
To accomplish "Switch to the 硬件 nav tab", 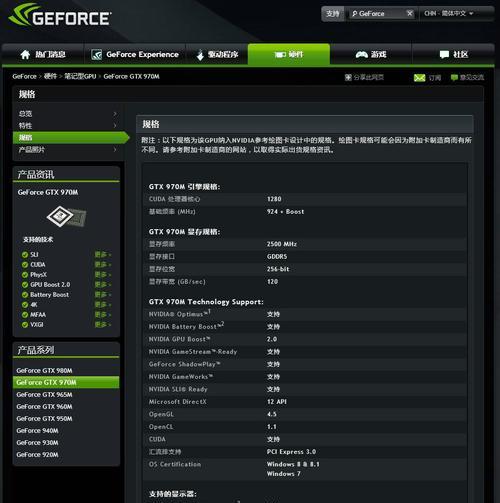I will tap(289, 54).
